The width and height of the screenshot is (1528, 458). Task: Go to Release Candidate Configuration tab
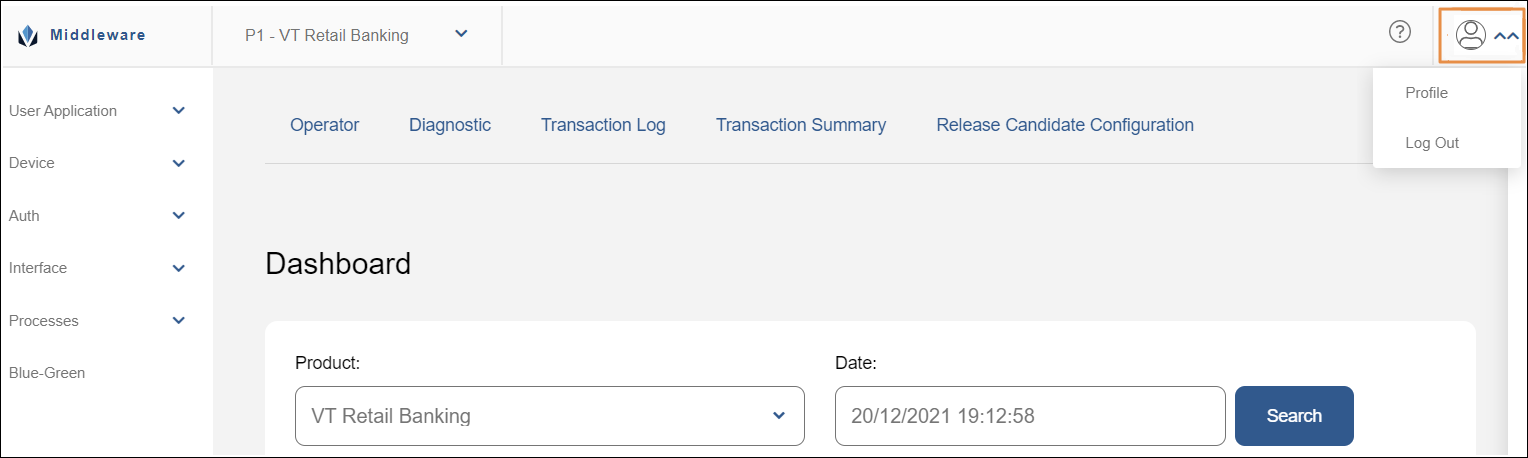pyautogui.click(x=1065, y=125)
